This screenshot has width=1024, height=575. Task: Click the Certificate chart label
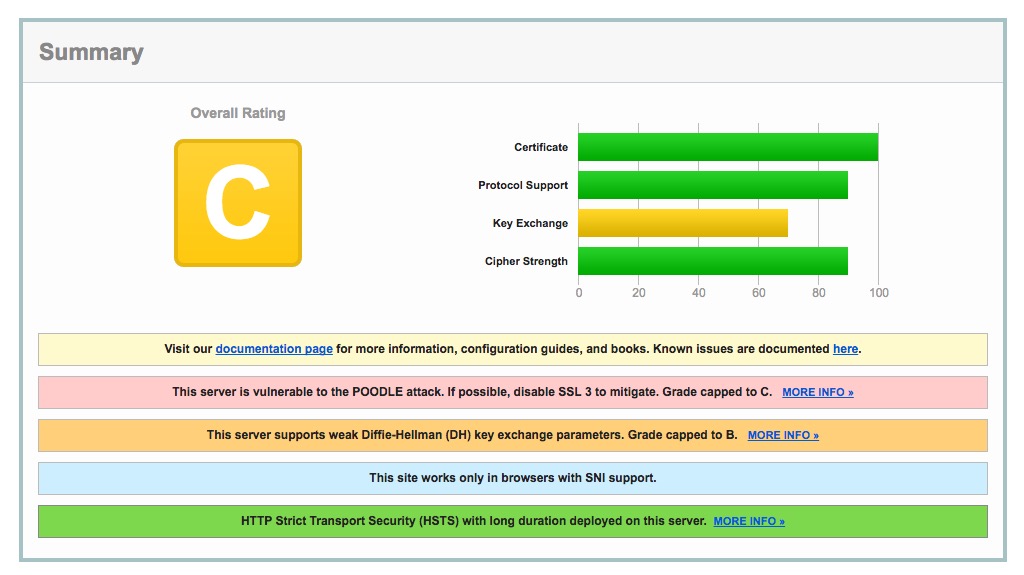(541, 147)
